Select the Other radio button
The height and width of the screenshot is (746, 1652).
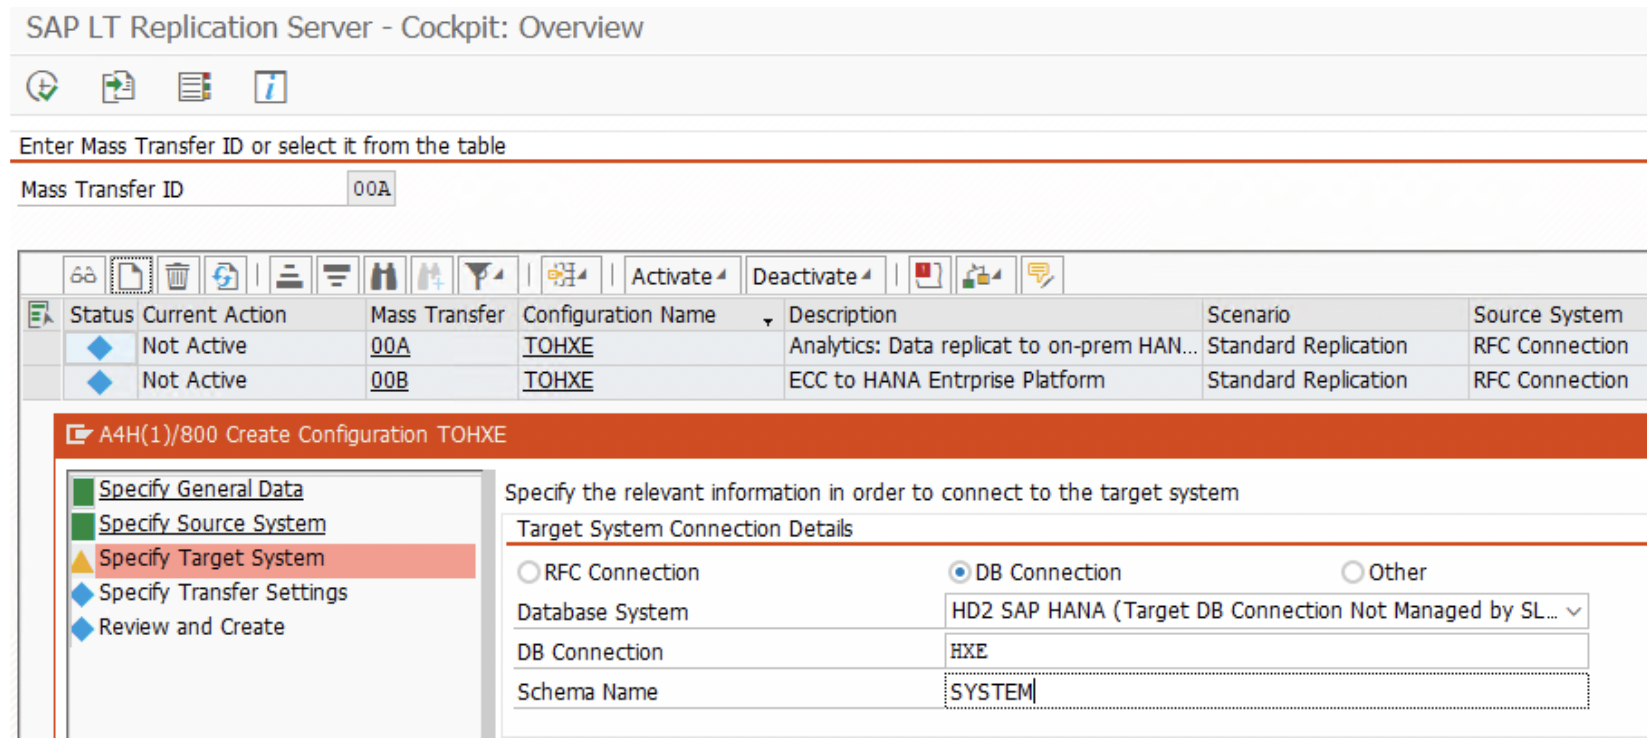click(x=1352, y=573)
